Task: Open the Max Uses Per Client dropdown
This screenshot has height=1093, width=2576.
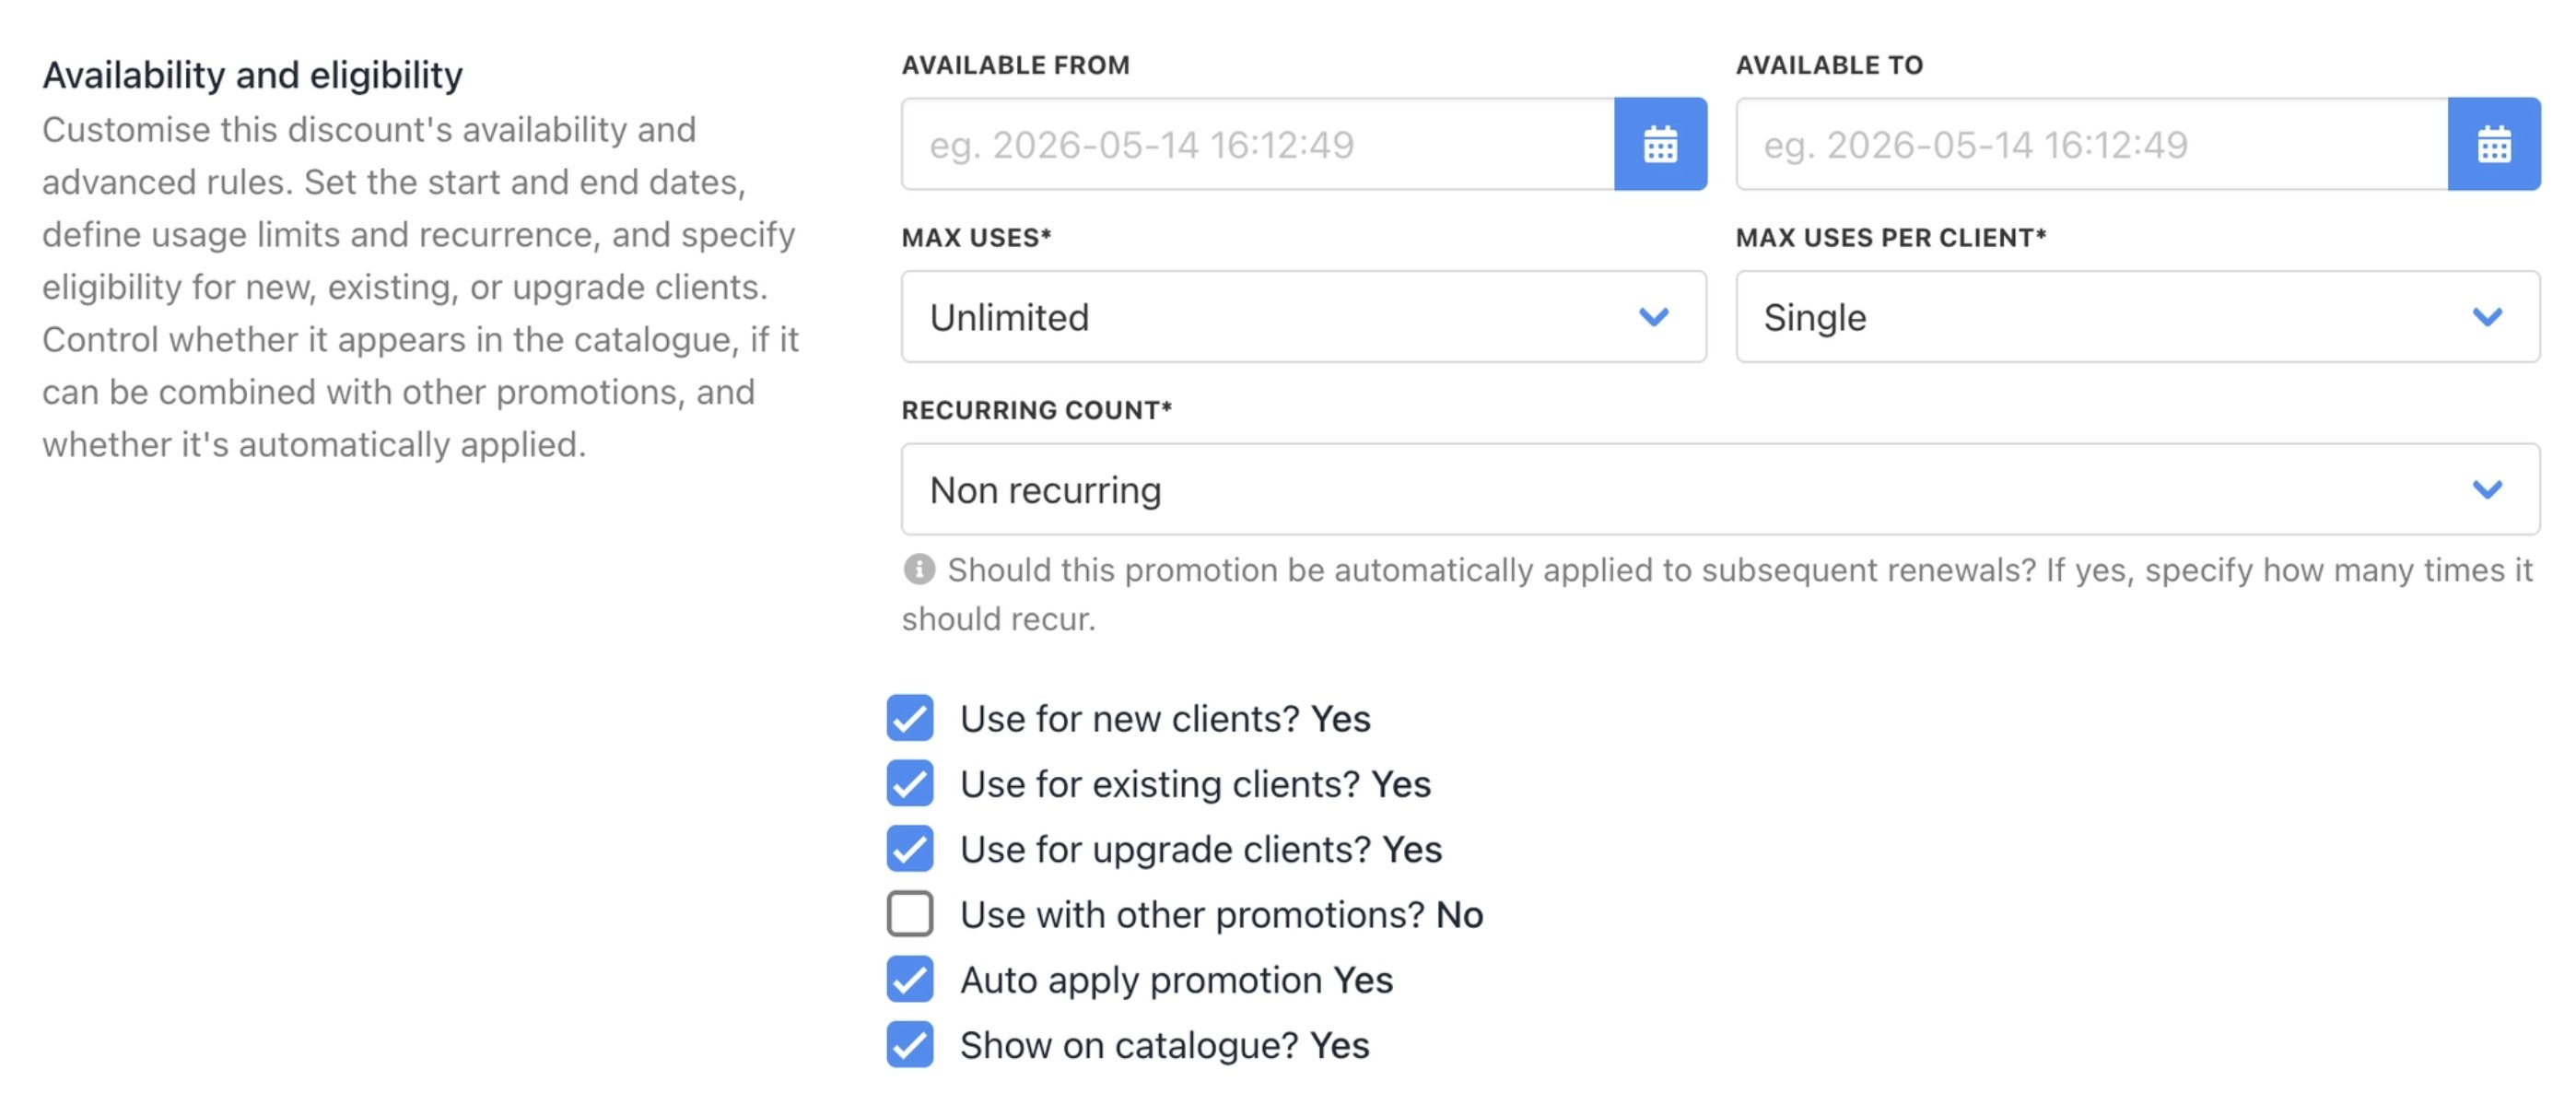Action: point(2138,317)
